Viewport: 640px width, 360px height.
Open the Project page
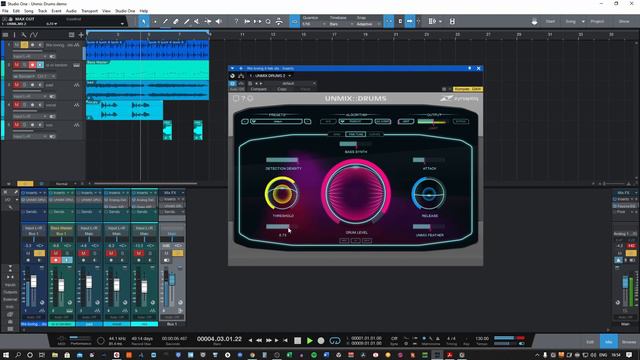(597, 21)
